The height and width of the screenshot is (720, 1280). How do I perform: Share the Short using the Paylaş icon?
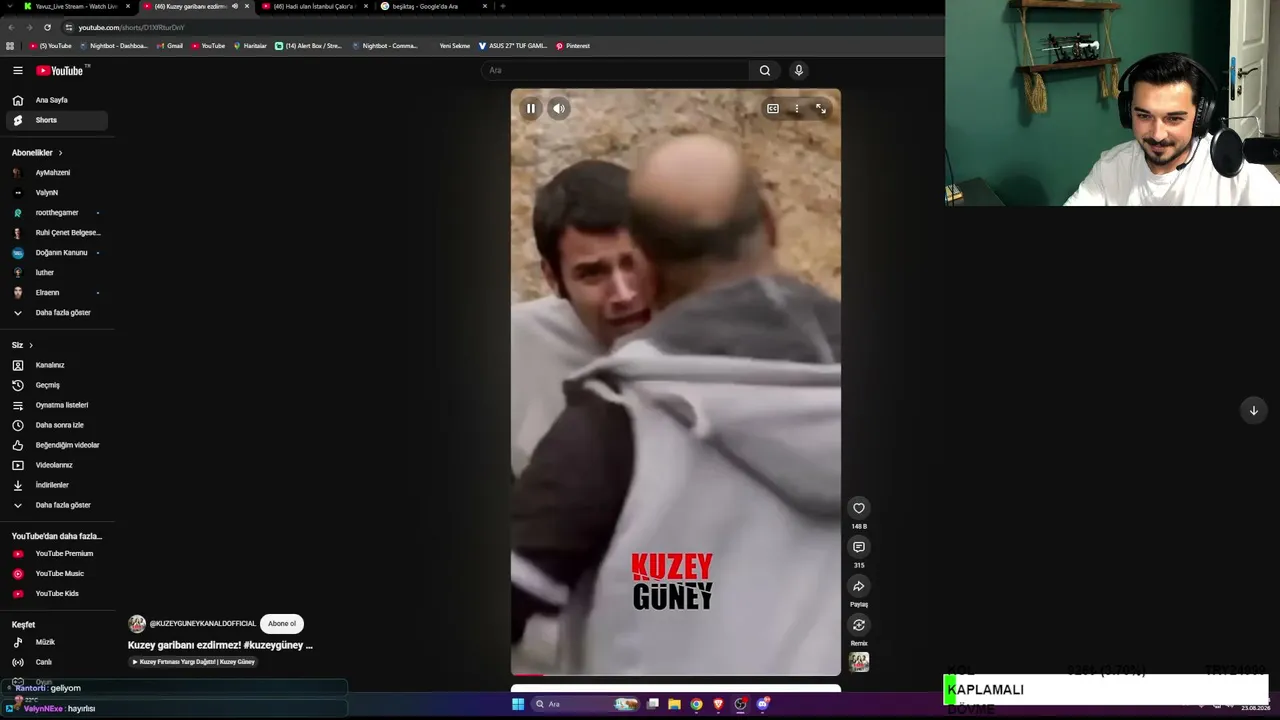coord(858,586)
